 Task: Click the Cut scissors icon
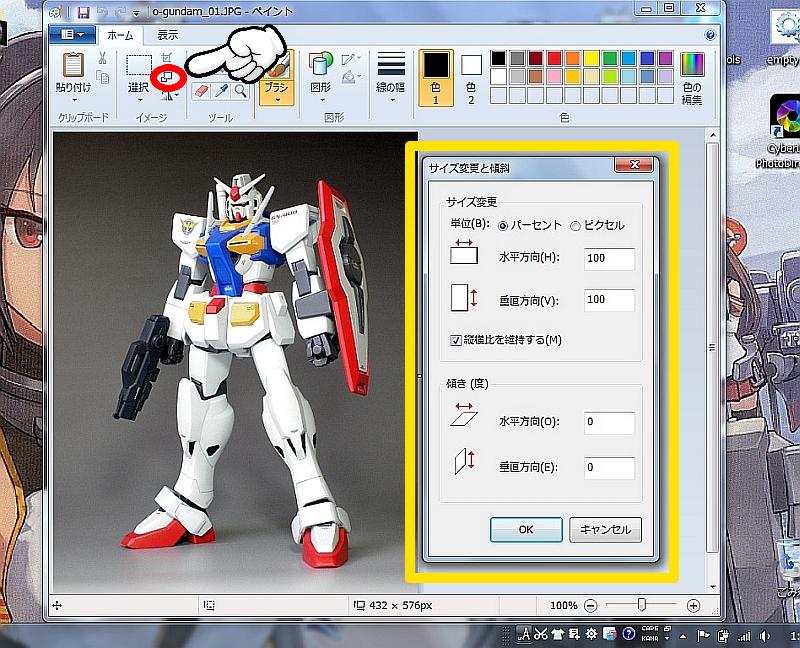[x=102, y=58]
